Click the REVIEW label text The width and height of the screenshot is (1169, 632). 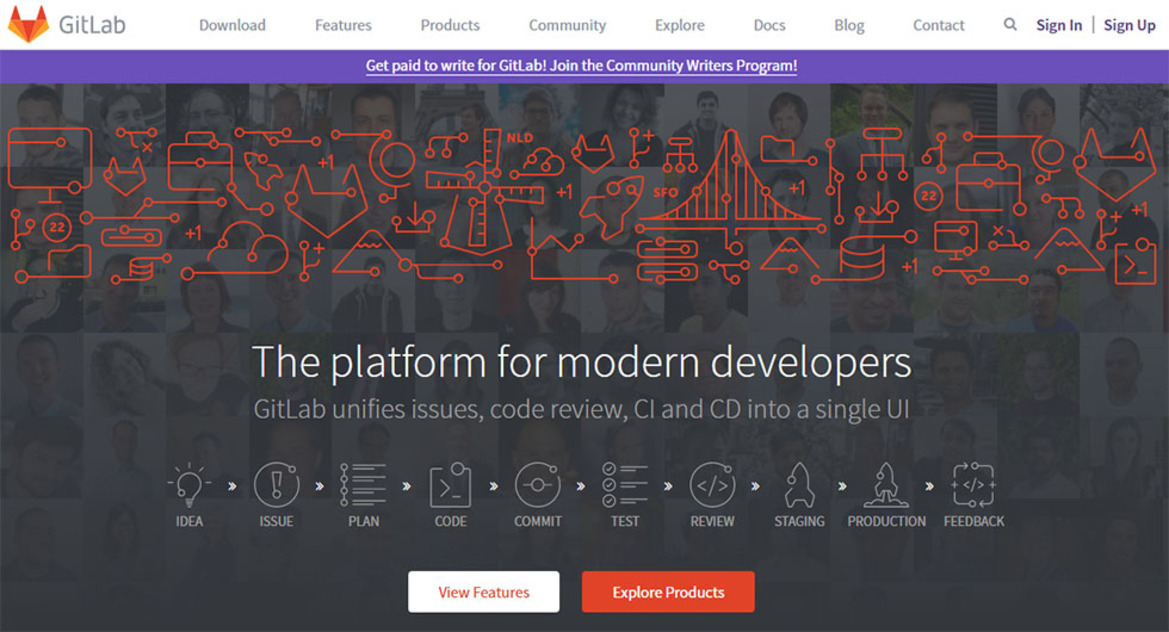coord(712,522)
